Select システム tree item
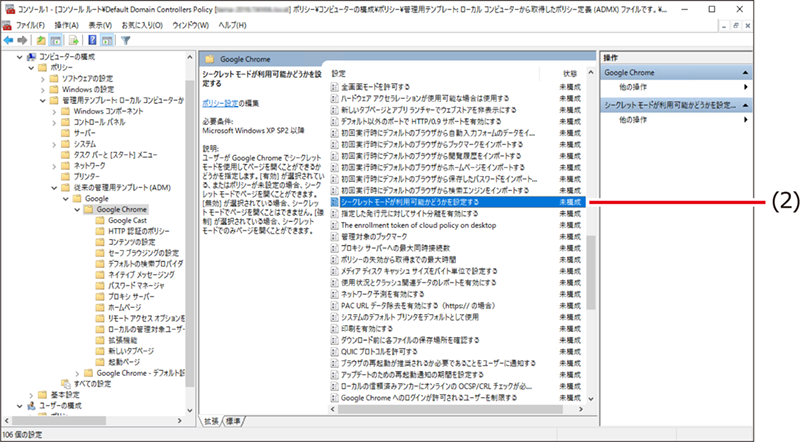803x442 pixels. coord(84,144)
